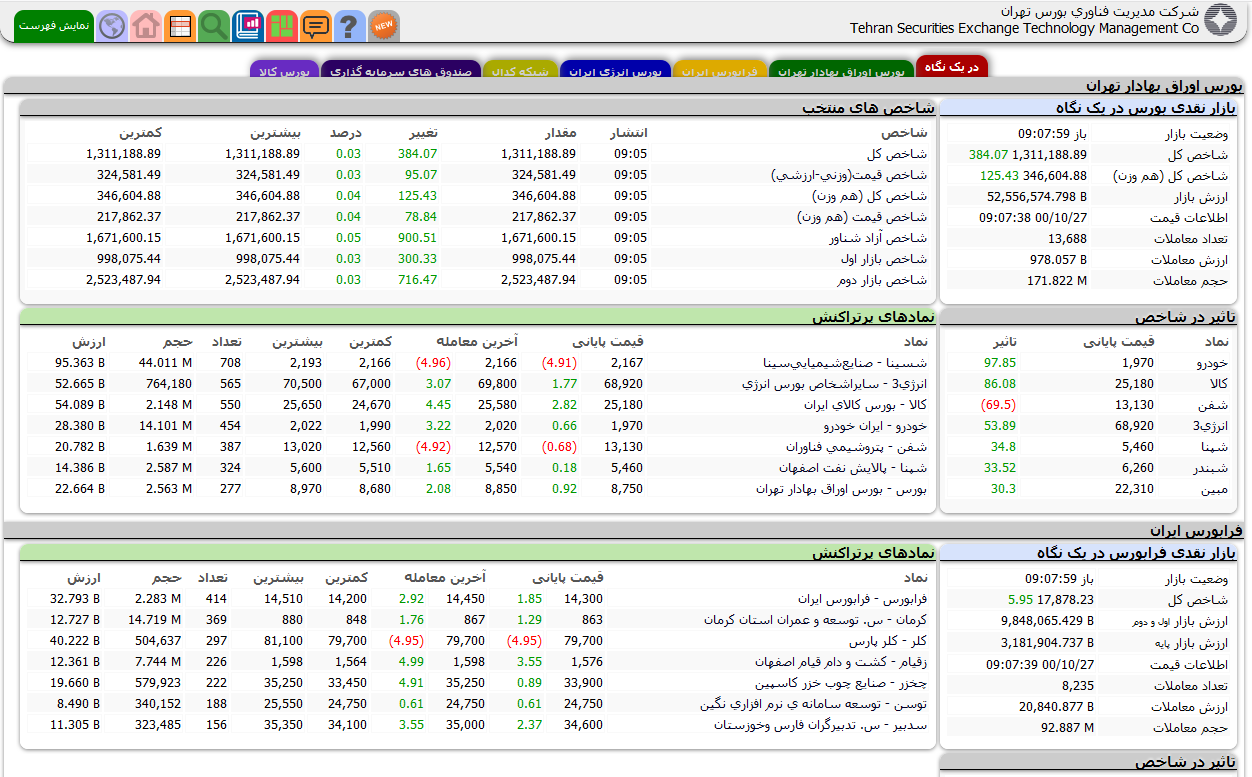
Task: Open 'کرمان - س. توسعه و عمران استان کرمان'
Action: tap(815, 620)
